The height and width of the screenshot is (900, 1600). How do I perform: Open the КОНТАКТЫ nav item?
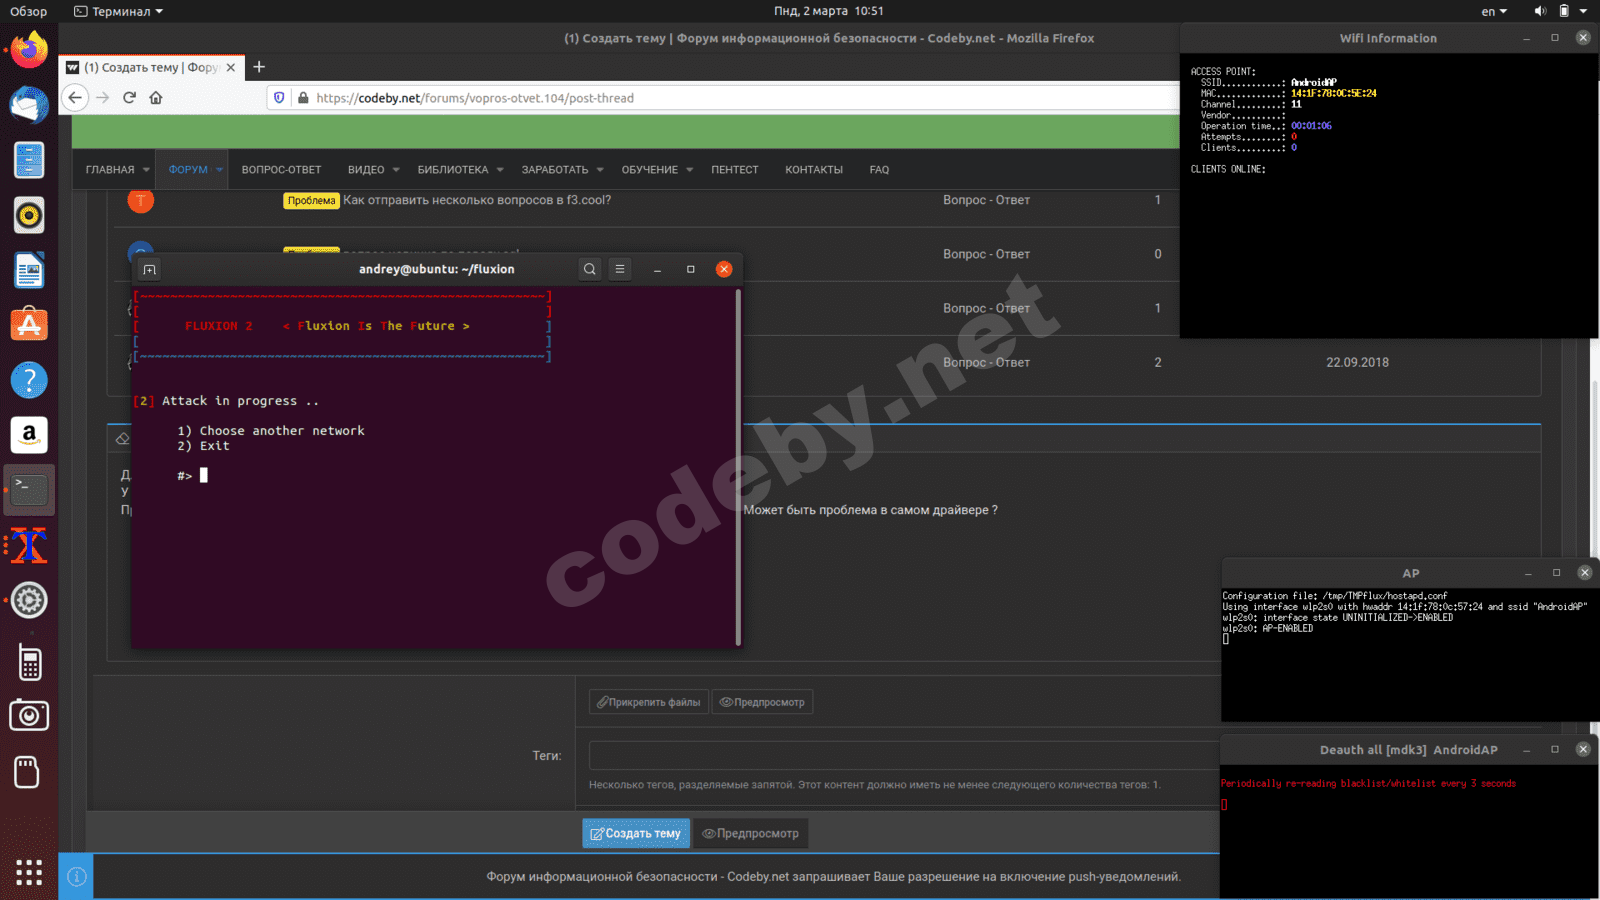click(x=814, y=170)
